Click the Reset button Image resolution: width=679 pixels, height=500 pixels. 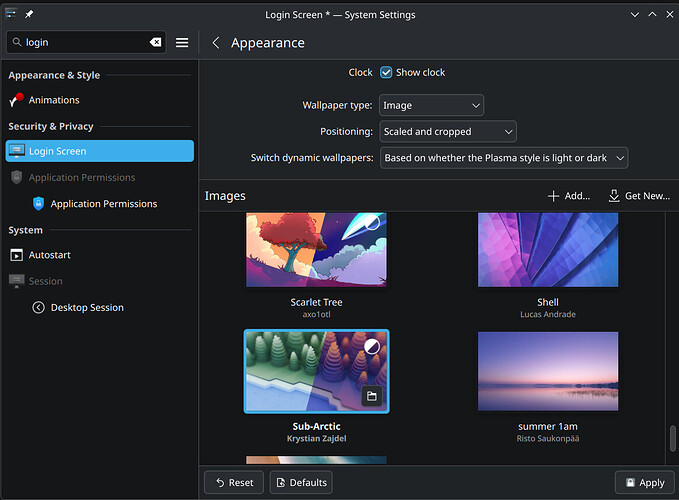[x=233, y=482]
